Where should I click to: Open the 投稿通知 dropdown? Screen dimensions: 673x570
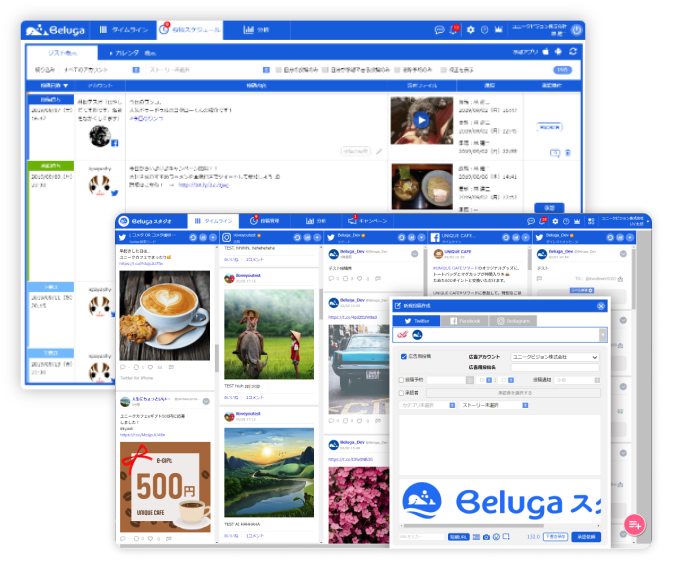pos(576,380)
